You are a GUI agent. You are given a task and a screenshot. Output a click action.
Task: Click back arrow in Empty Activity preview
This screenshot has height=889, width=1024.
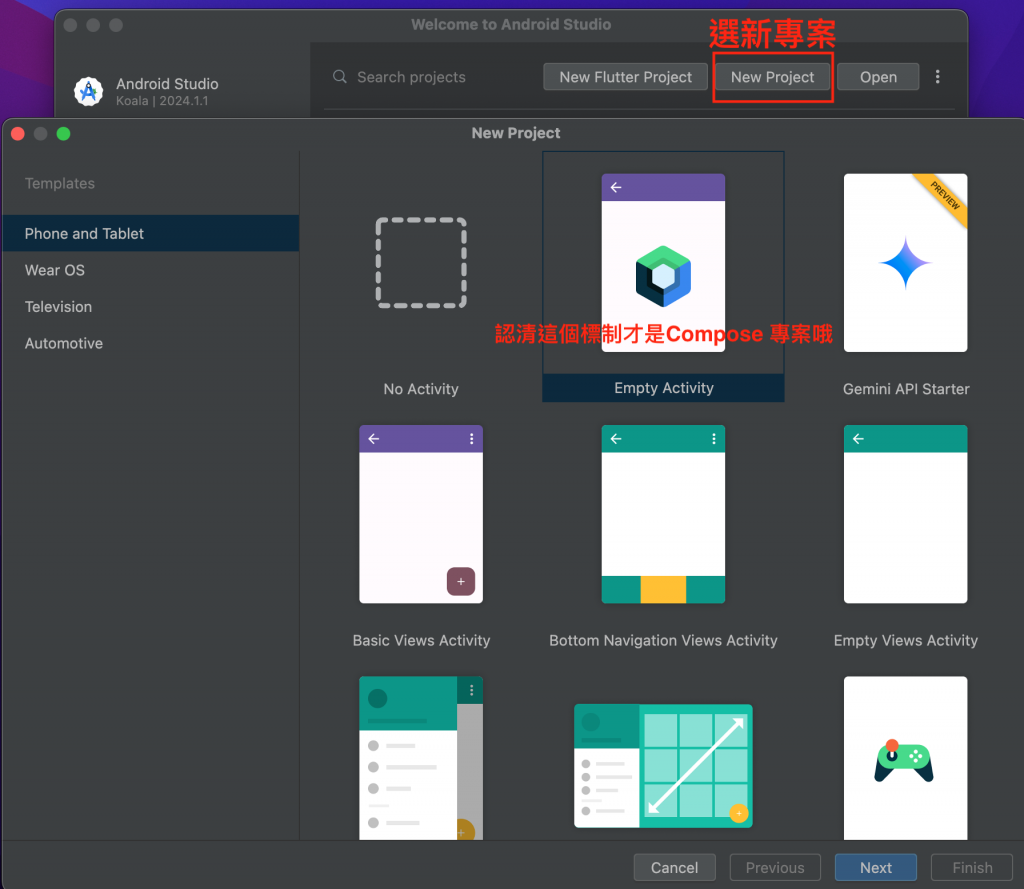click(616, 187)
